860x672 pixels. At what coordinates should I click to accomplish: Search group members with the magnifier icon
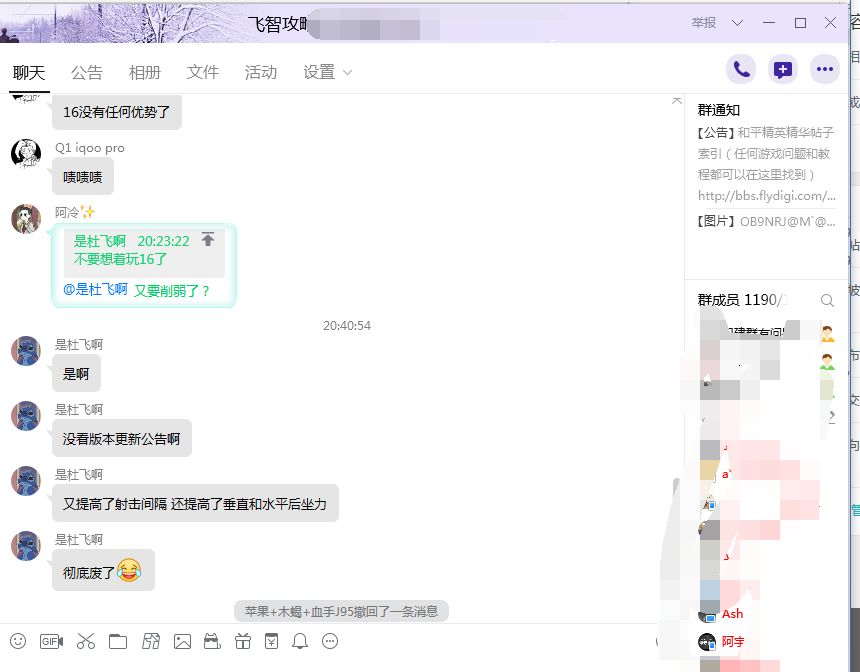click(x=827, y=300)
